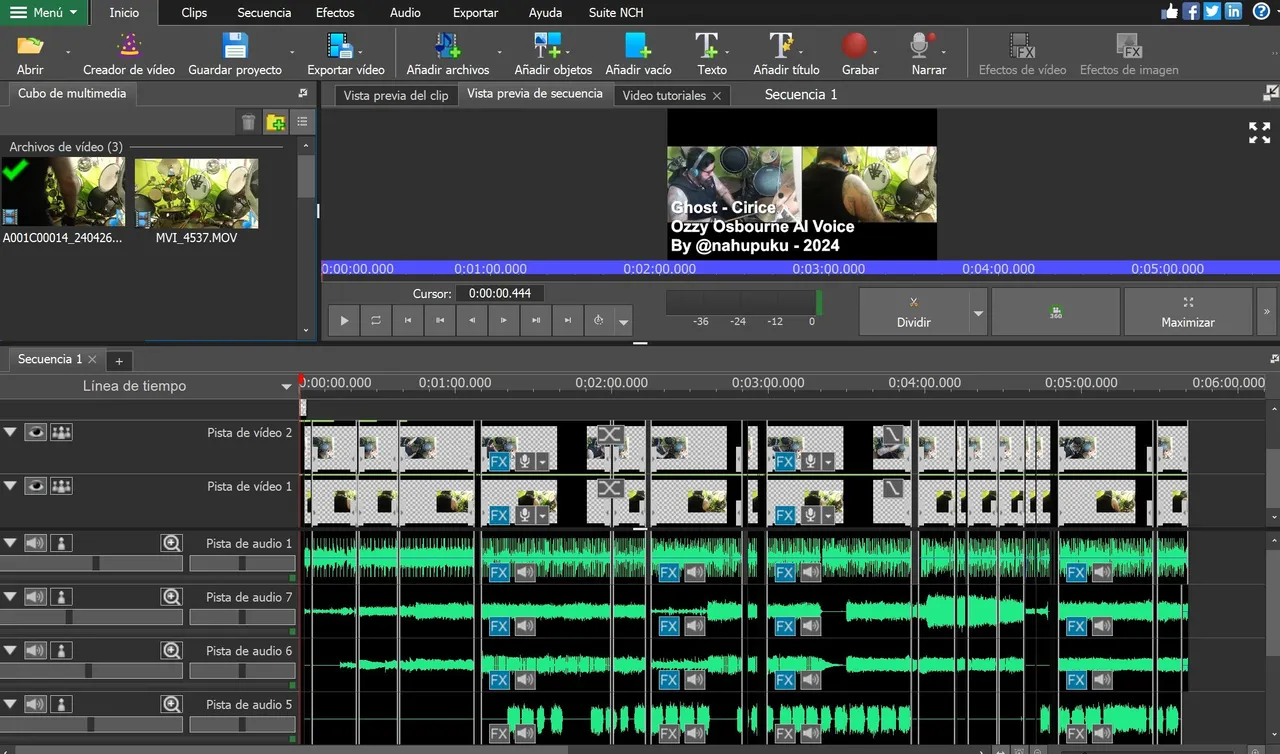This screenshot has width=1280, height=754.
Task: Click the blue preview timeline bar at 0:02:00.000
Action: coord(659,268)
